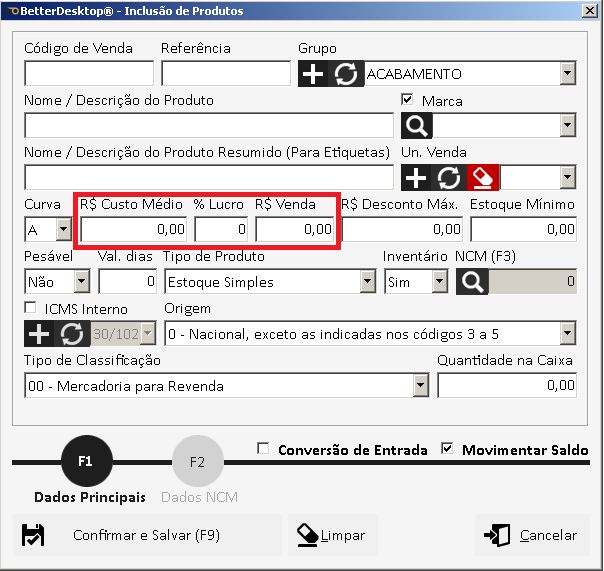Screen dimensions: 604x571
Task: Search NCM using the magnifier icon
Action: [x=471, y=283]
